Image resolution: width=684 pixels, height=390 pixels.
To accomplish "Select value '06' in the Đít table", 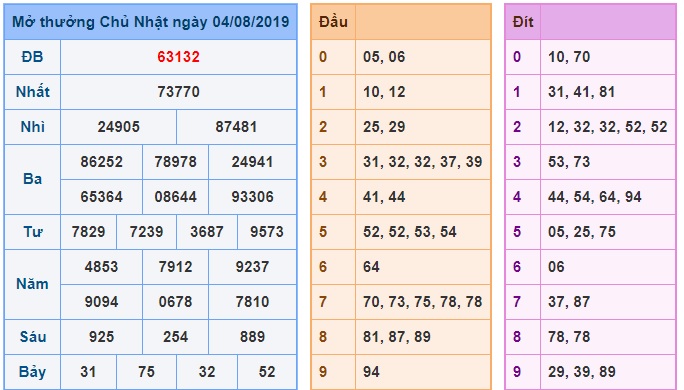I will coord(556,267).
